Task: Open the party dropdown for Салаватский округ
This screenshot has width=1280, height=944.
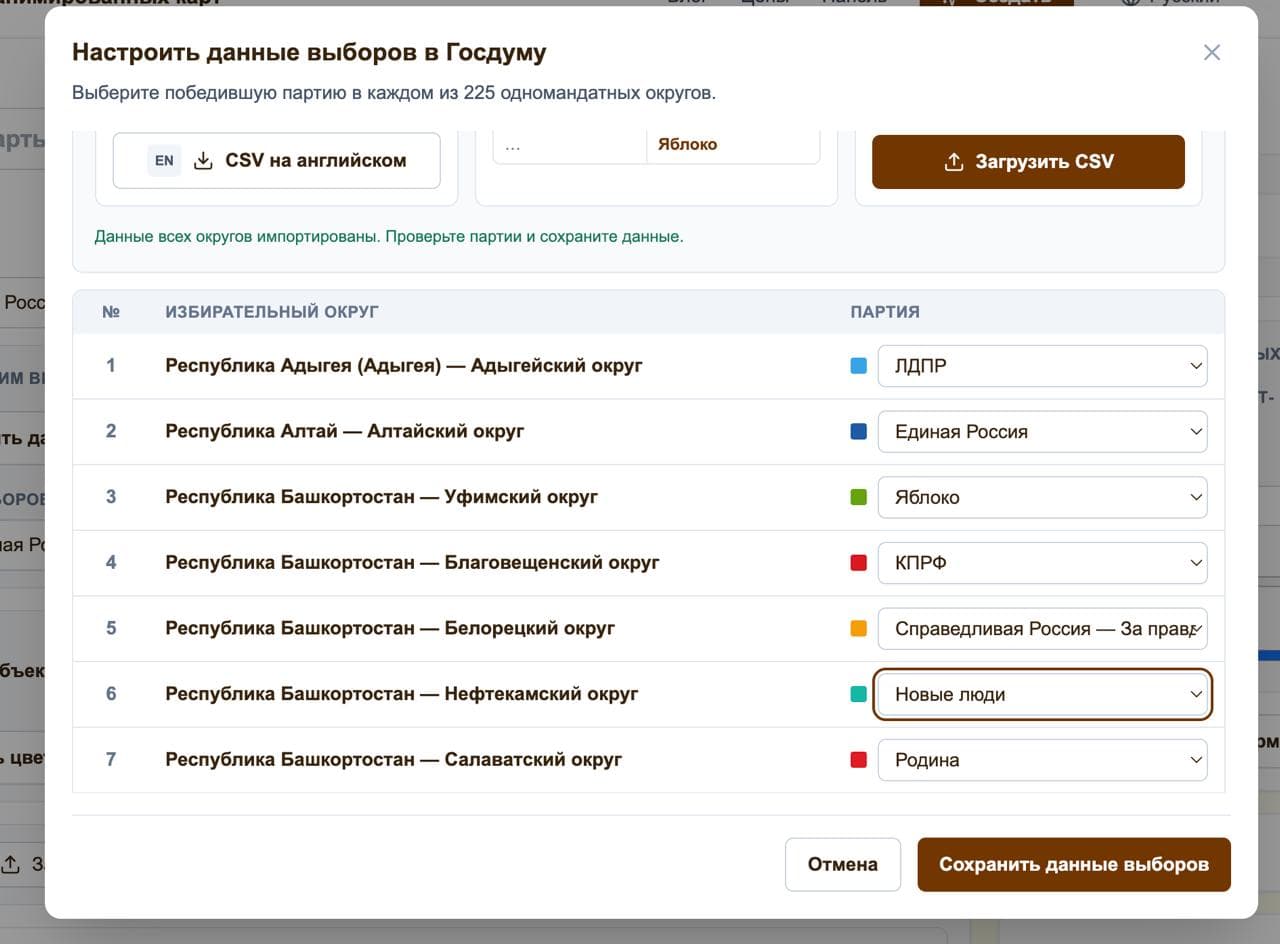Action: pos(1042,760)
